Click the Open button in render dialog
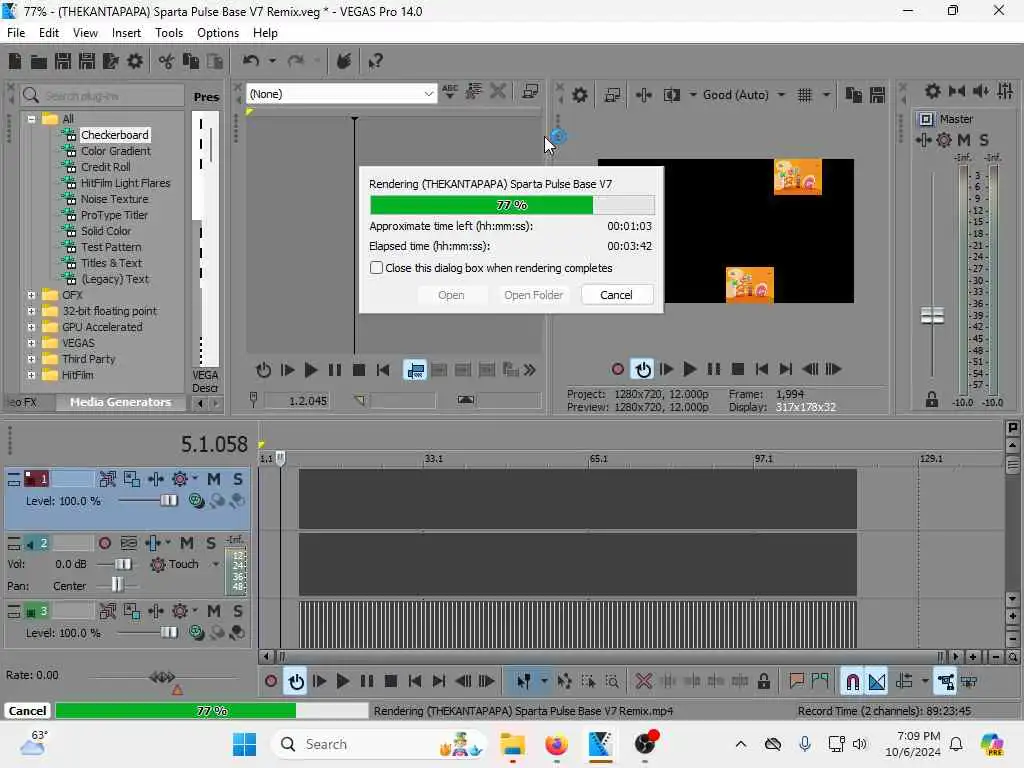Image resolution: width=1024 pixels, height=768 pixels. pos(451,295)
